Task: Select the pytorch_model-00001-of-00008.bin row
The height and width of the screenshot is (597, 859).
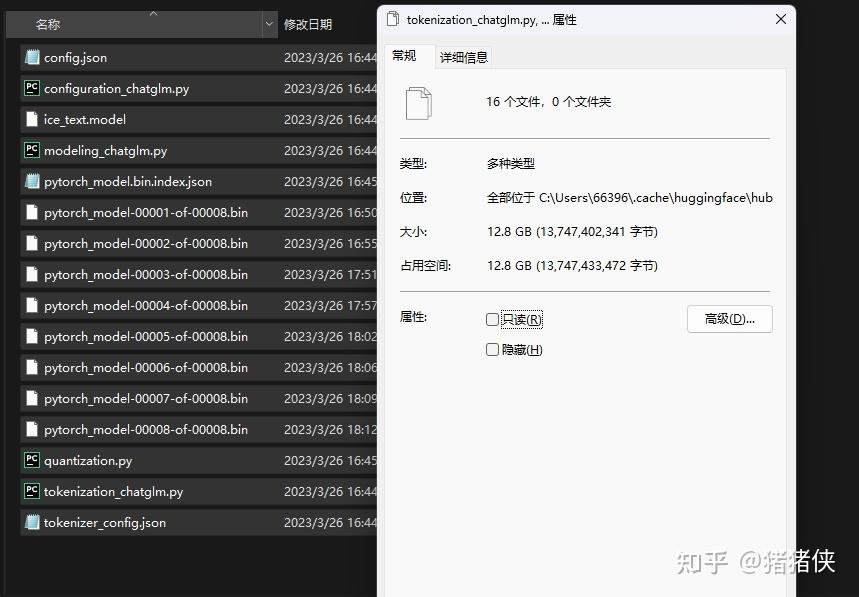Action: click(150, 212)
